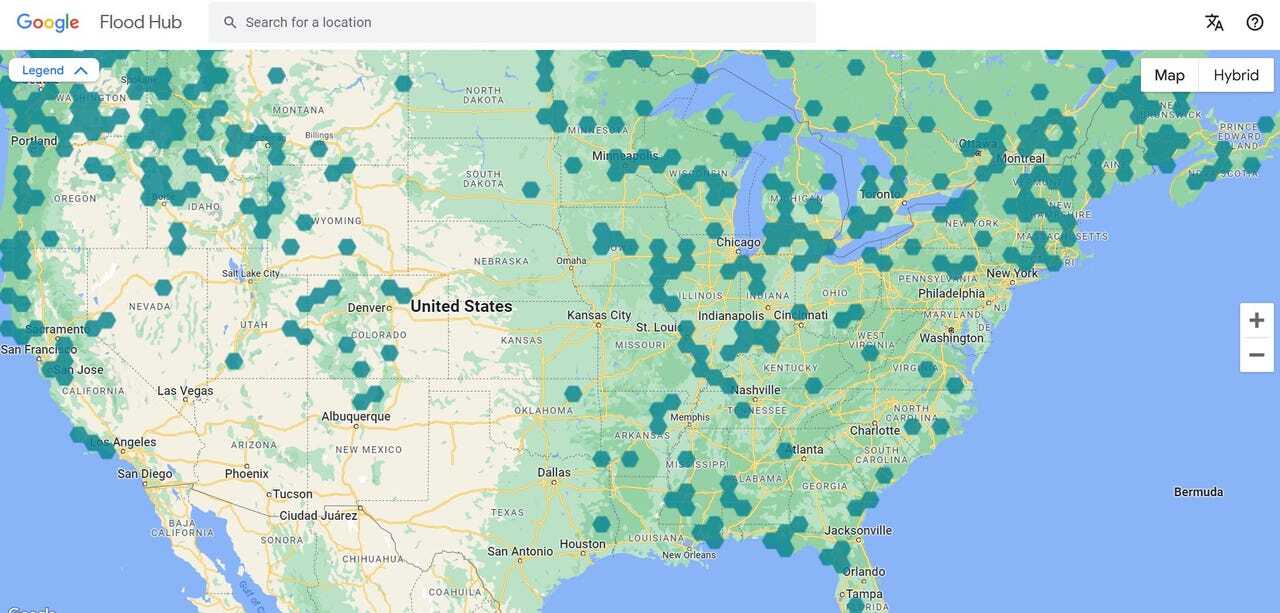Click the Orlando label

tap(863, 572)
